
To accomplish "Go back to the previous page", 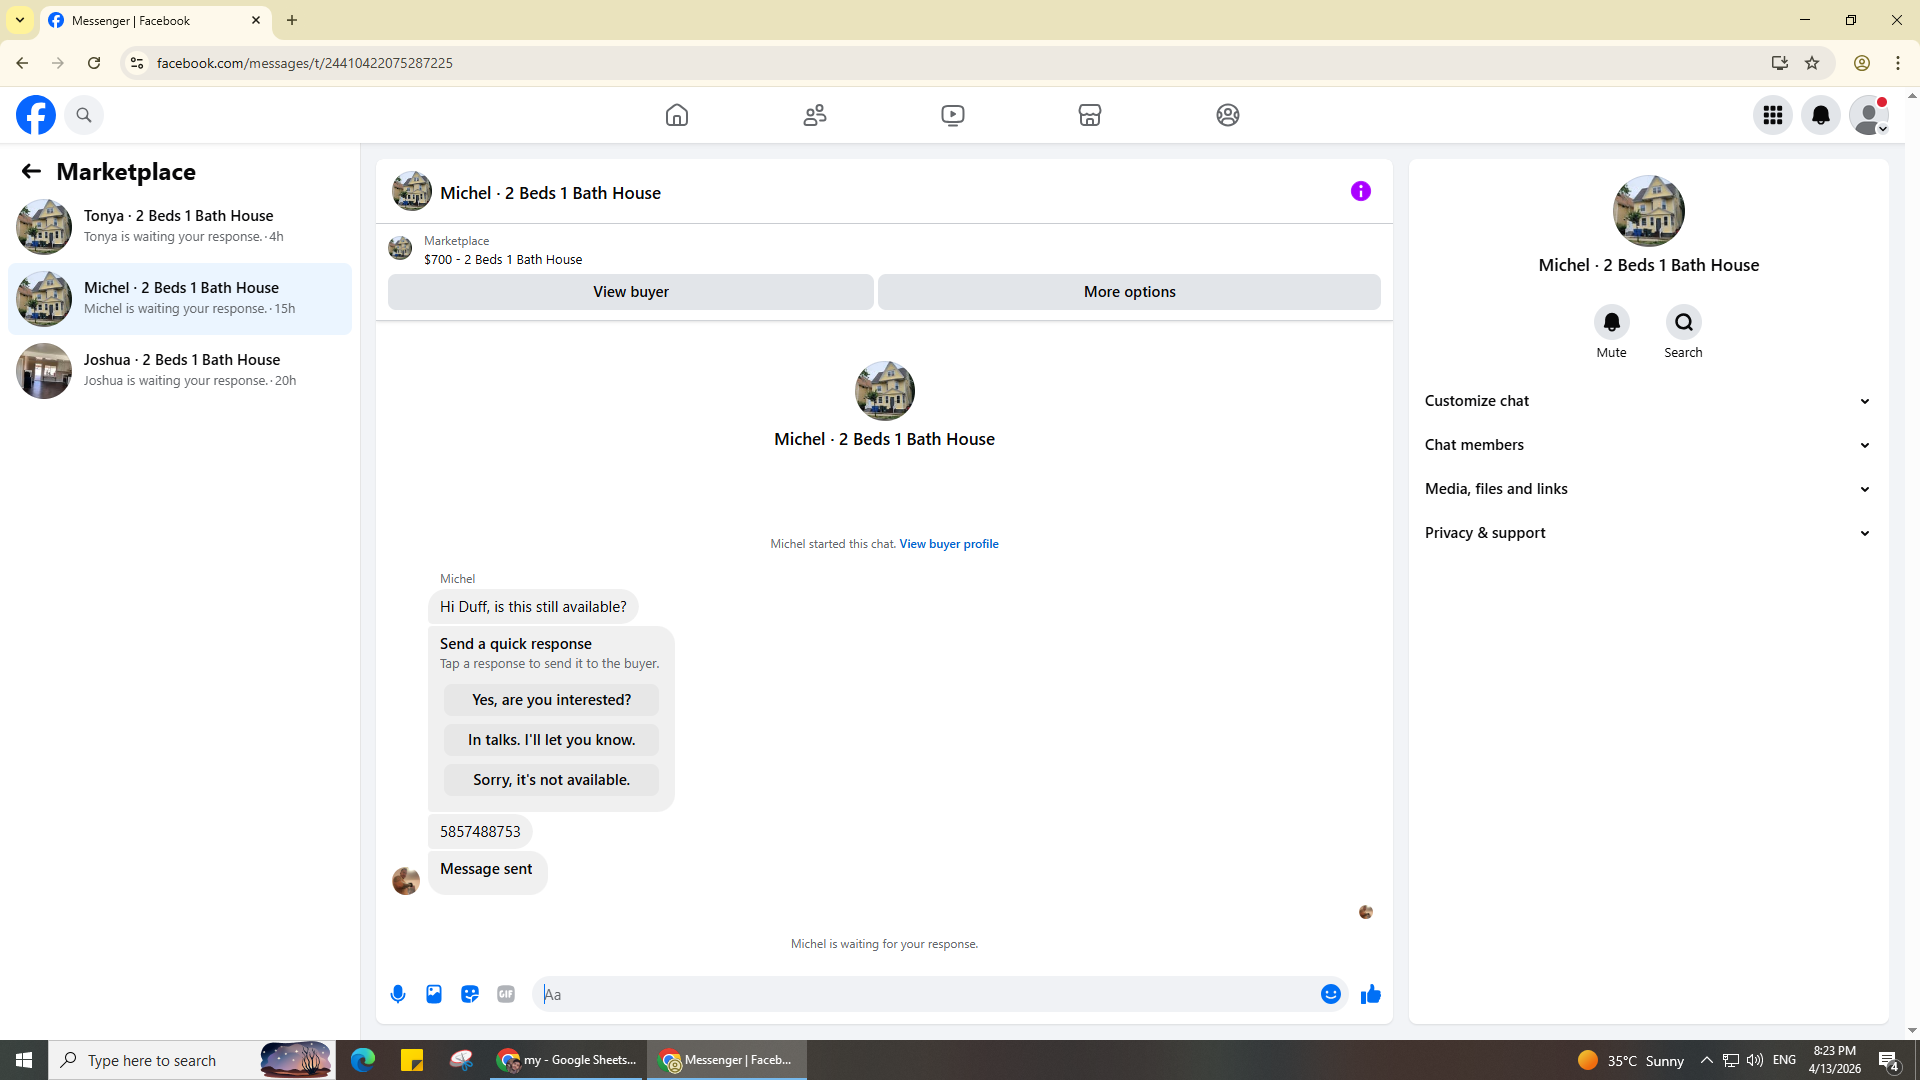I will (22, 63).
